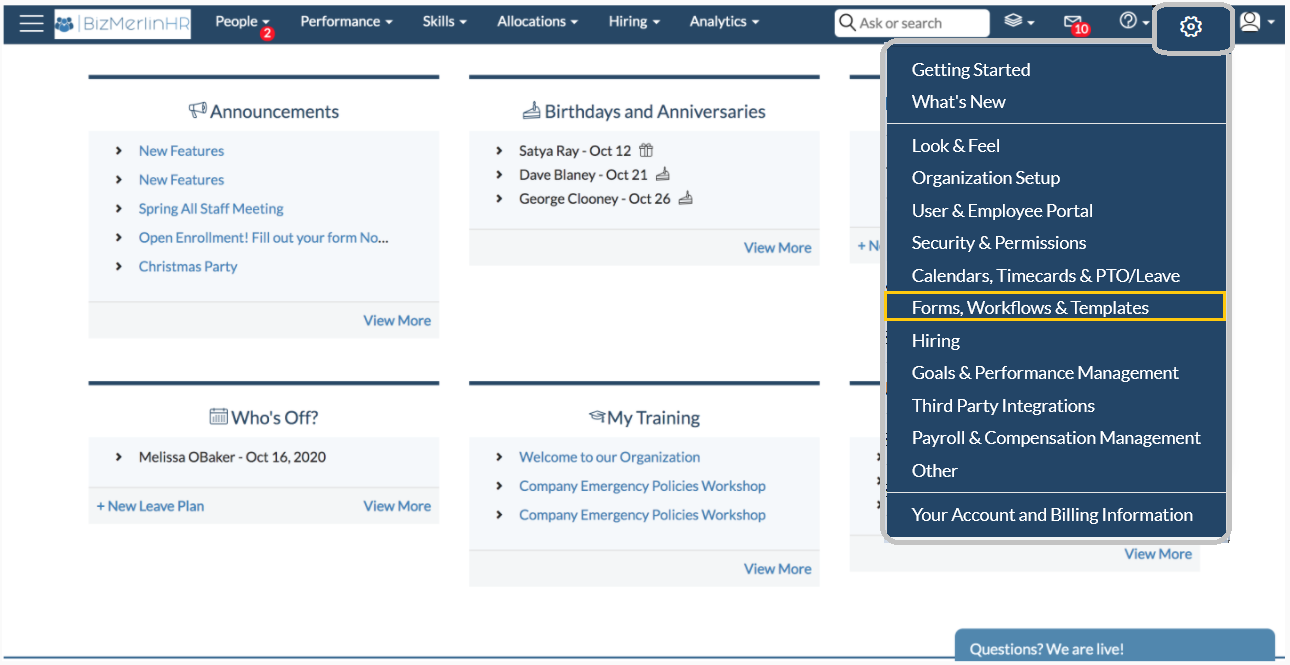Select Look & Feel menu item
1290x665 pixels.
(956, 146)
